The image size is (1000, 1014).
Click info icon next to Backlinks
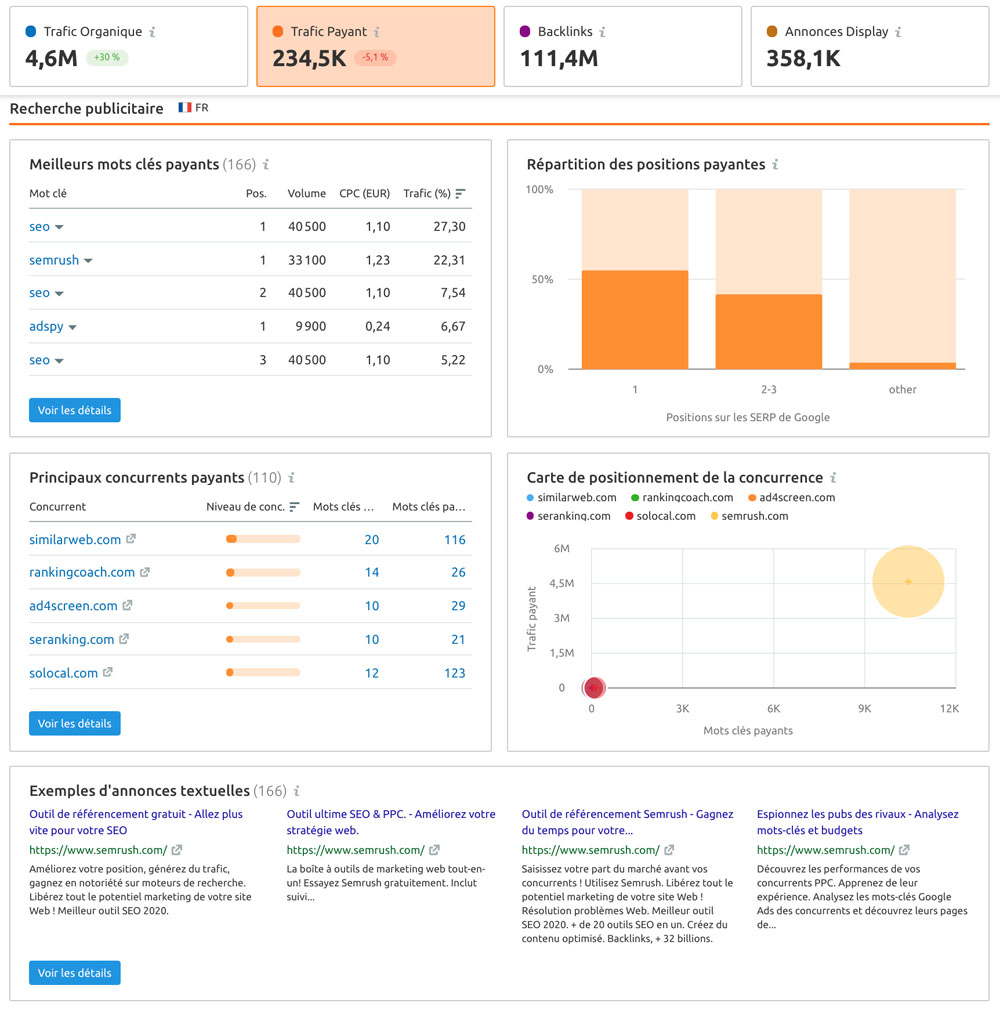click(602, 32)
